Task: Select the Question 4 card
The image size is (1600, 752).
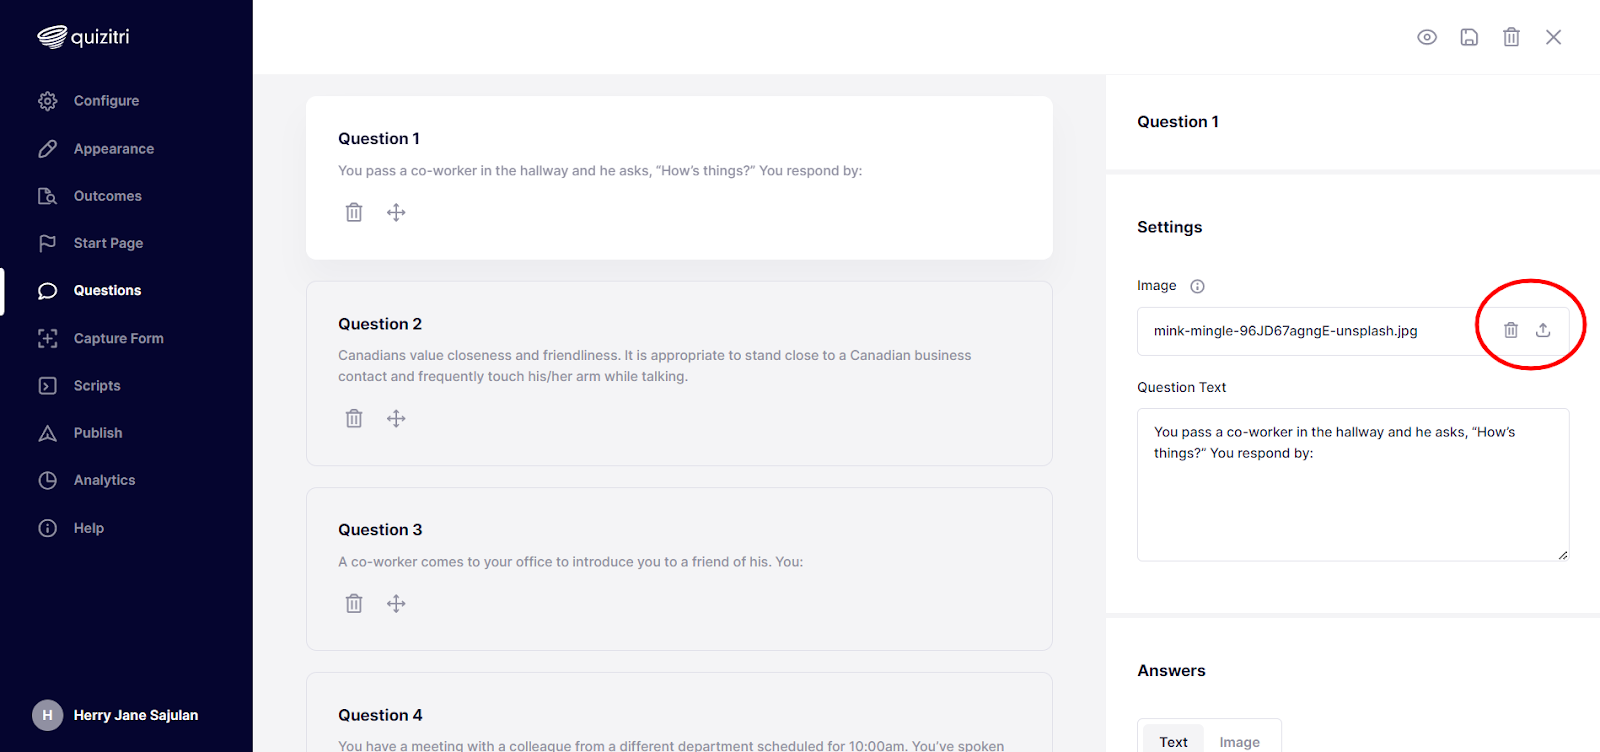Action: point(679,712)
